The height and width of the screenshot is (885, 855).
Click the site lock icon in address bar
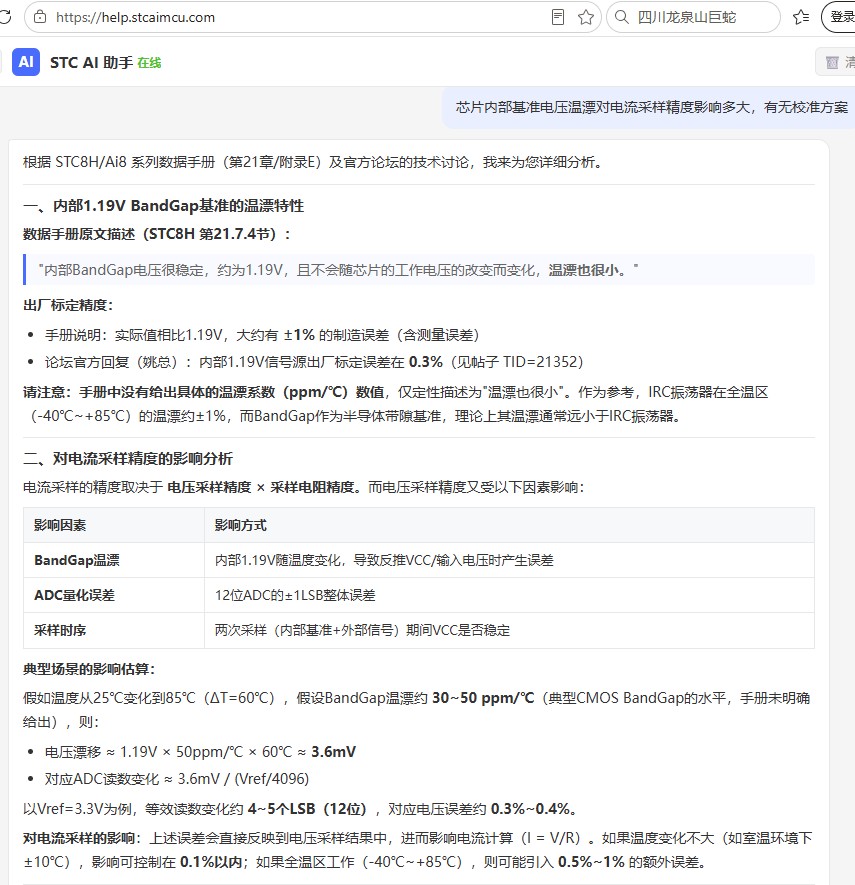pos(40,17)
